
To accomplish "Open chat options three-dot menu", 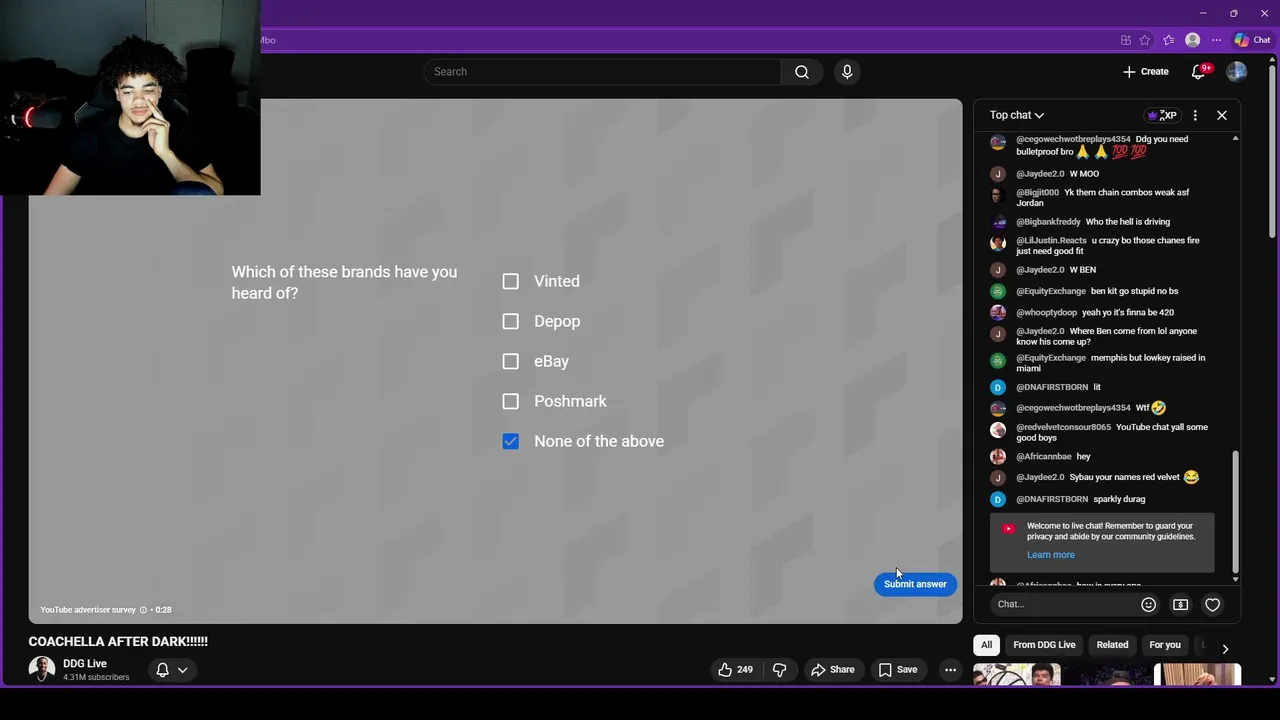I will pos(1195,115).
